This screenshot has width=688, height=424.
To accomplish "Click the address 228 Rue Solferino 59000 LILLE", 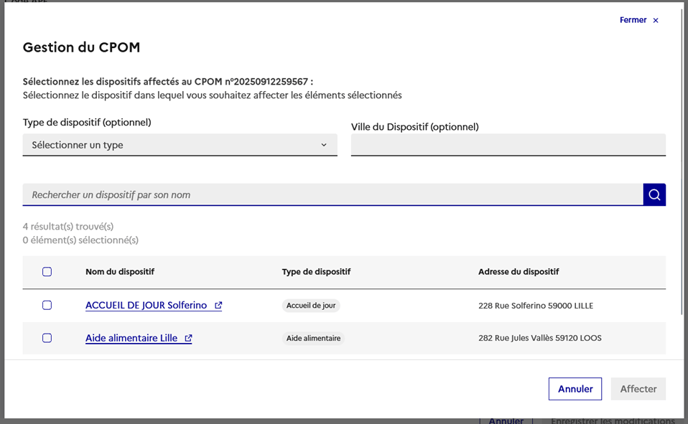I will (x=535, y=306).
